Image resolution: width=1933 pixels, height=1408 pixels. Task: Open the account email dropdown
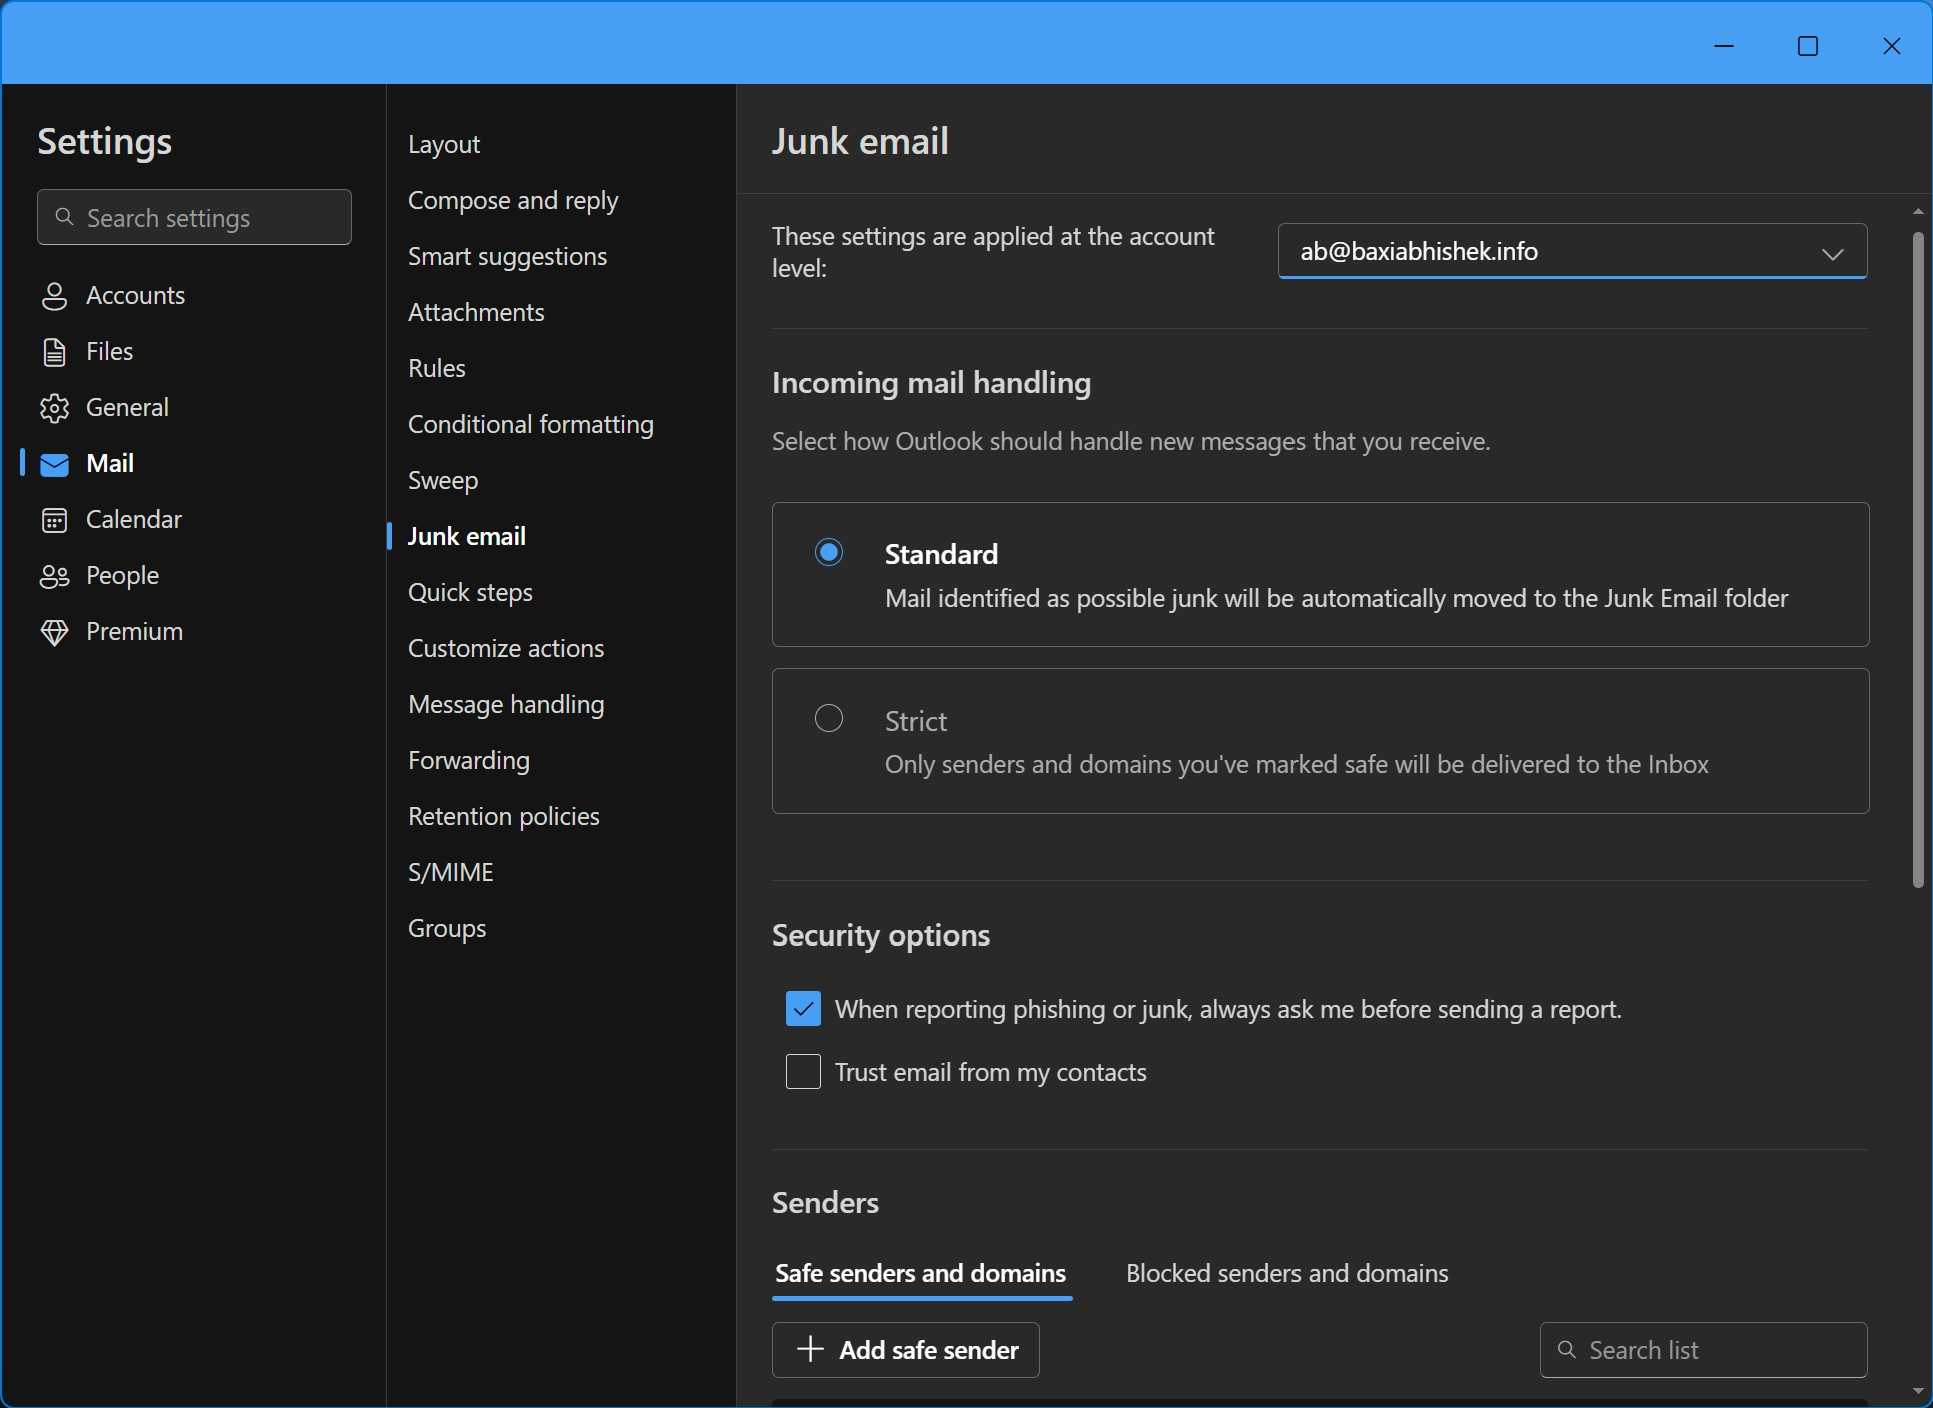1572,251
